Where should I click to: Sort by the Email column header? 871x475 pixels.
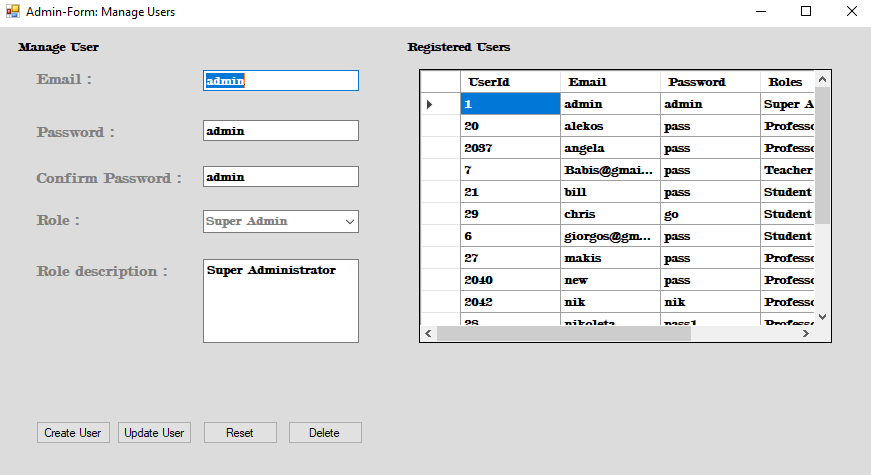click(610, 82)
